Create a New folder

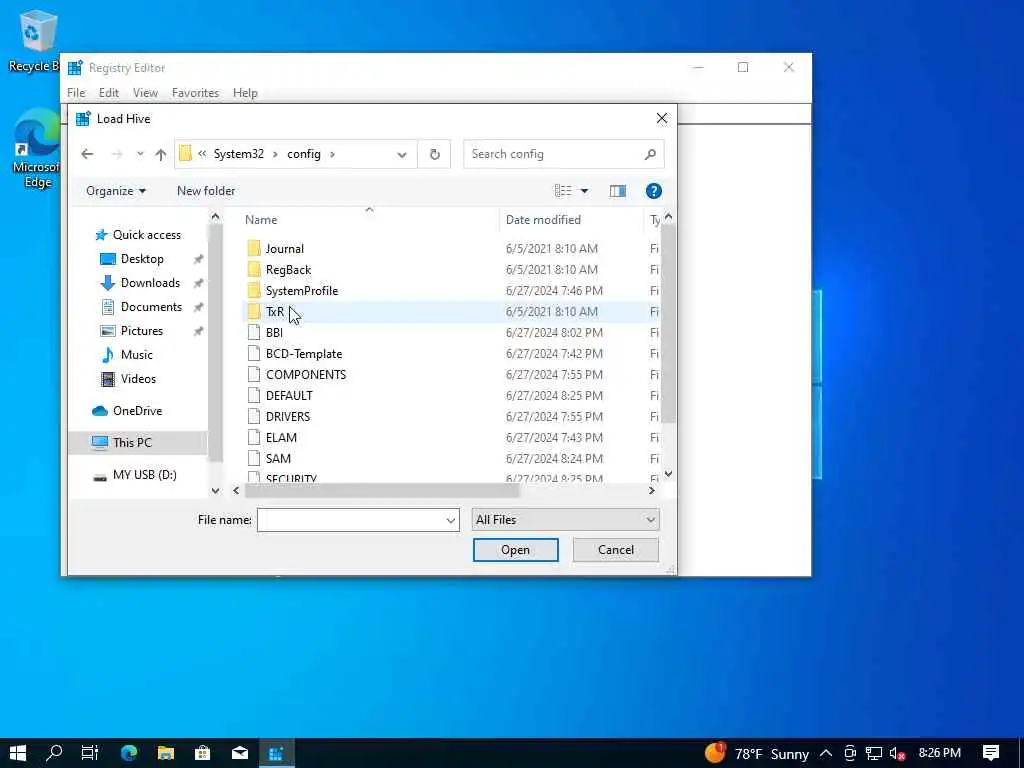206,191
